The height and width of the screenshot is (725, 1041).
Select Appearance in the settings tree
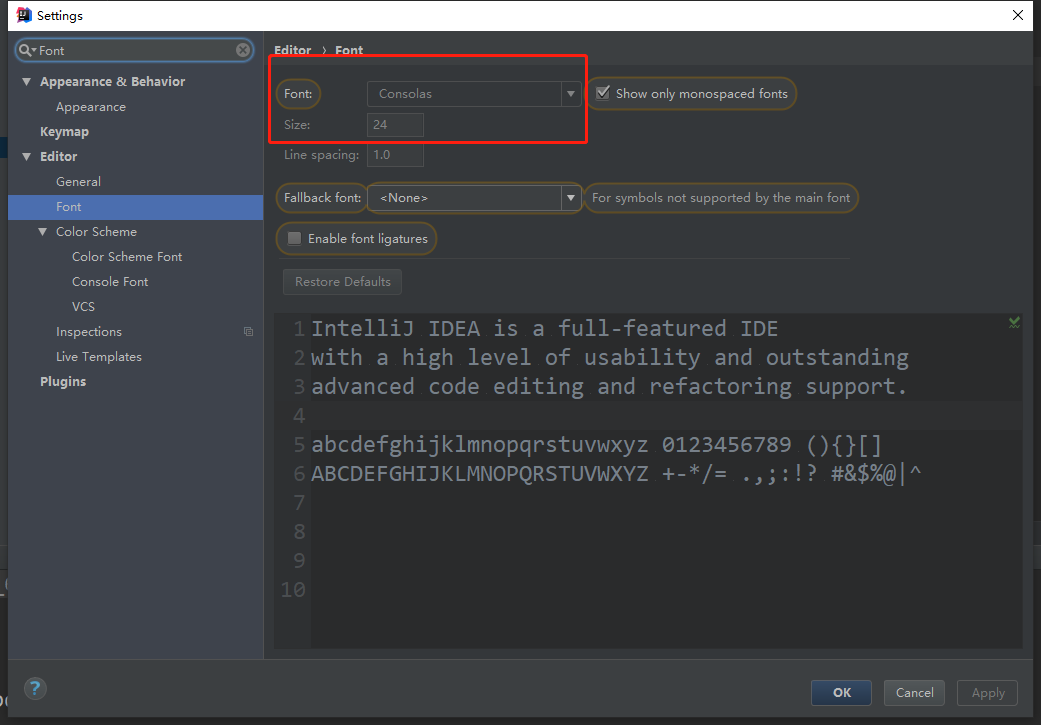click(91, 107)
